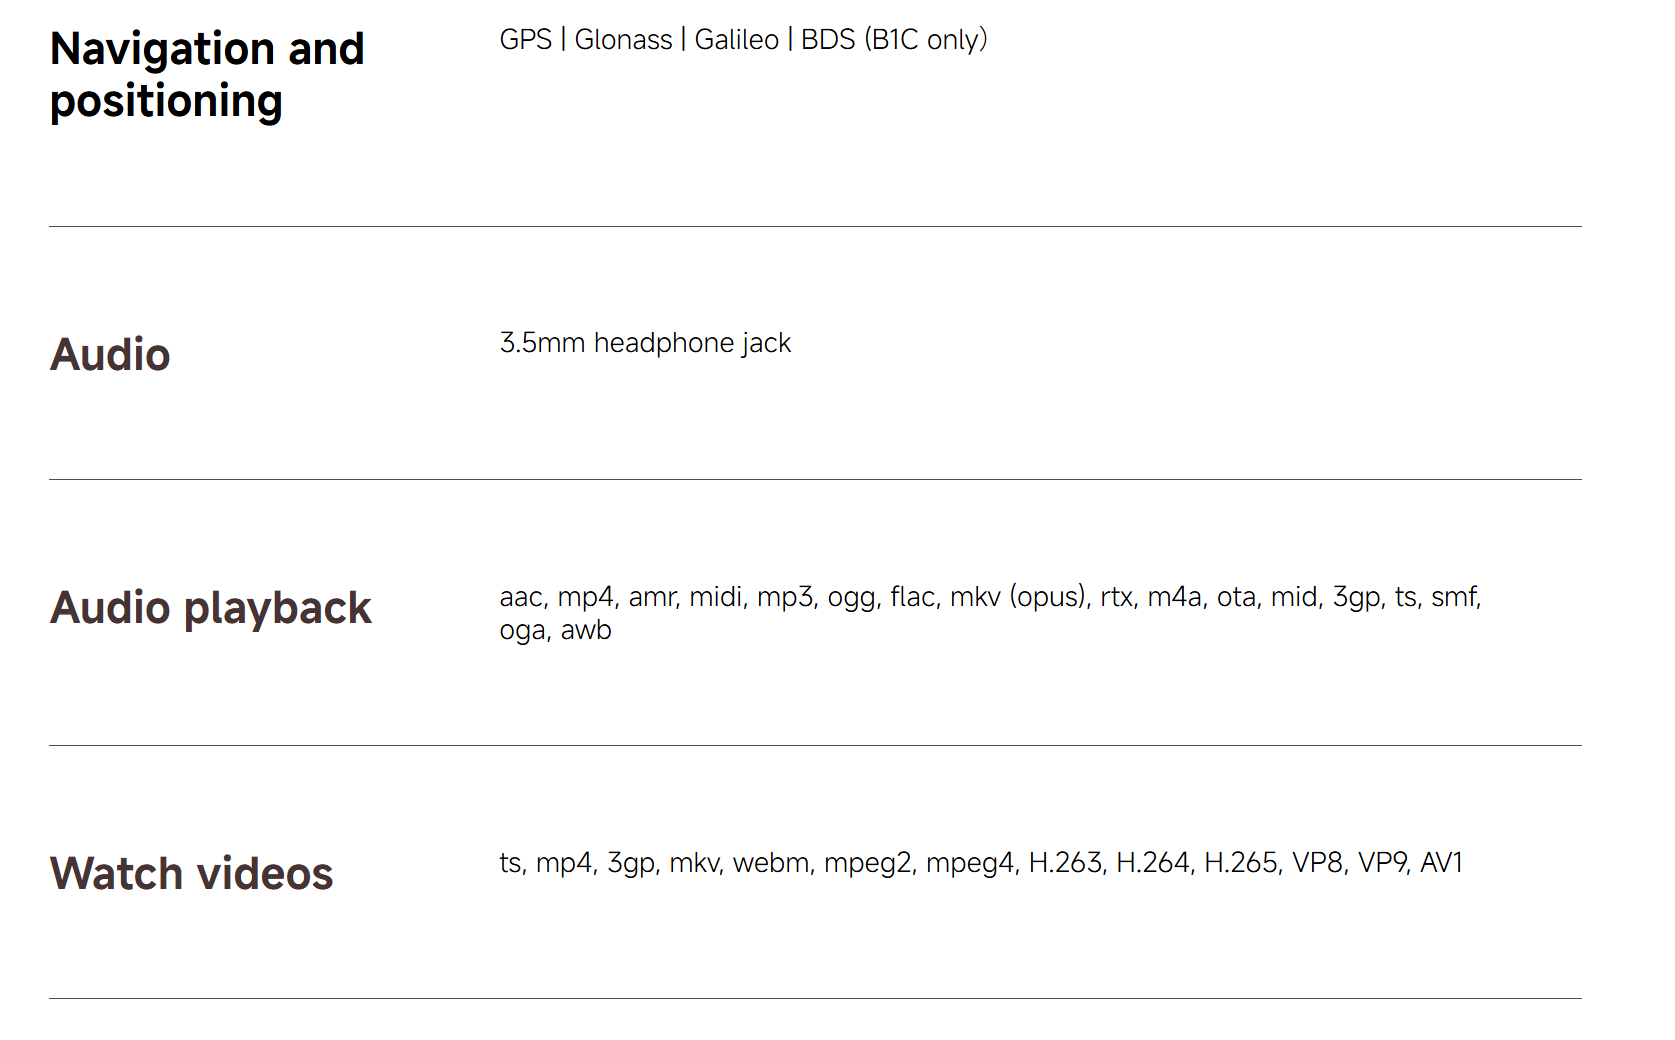This screenshot has width=1675, height=1040.
Task: Click BDS (B1C only) text
Action: 894,40
